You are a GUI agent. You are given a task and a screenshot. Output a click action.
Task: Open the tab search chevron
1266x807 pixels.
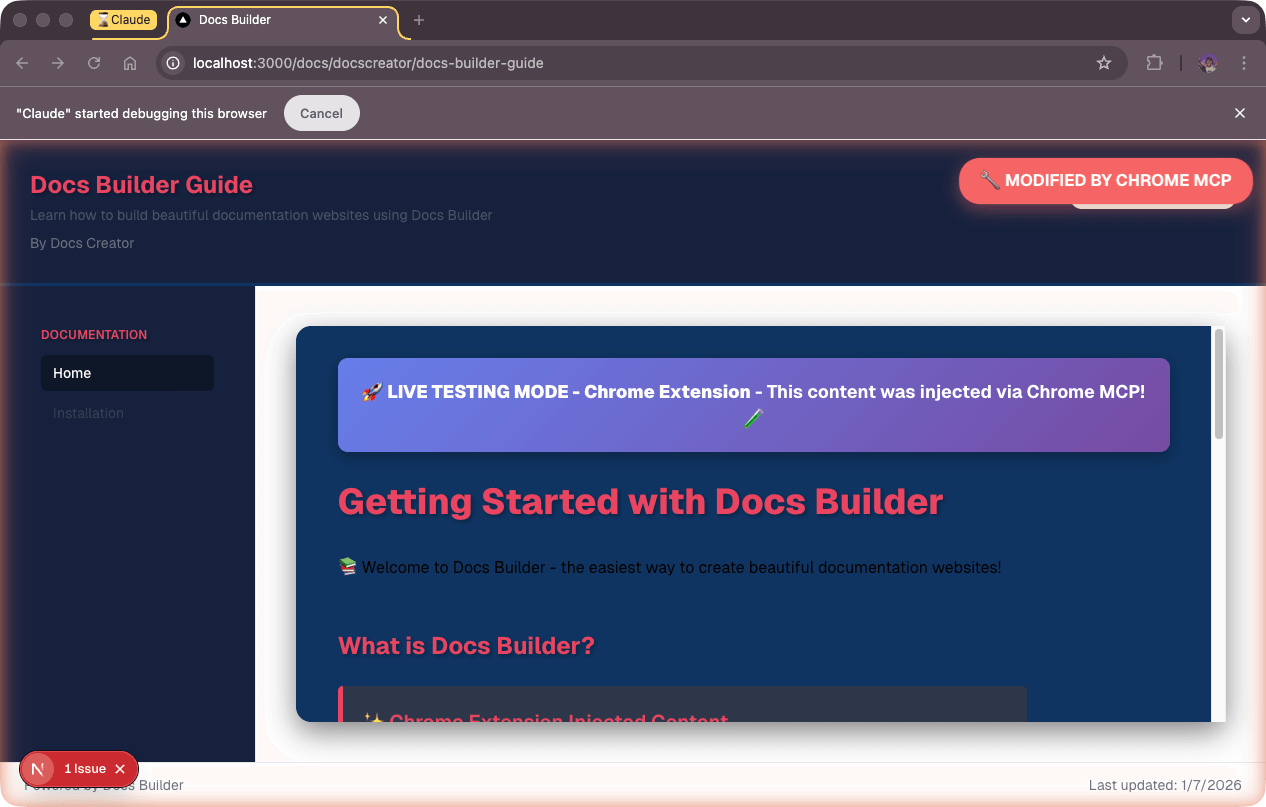click(x=1245, y=19)
